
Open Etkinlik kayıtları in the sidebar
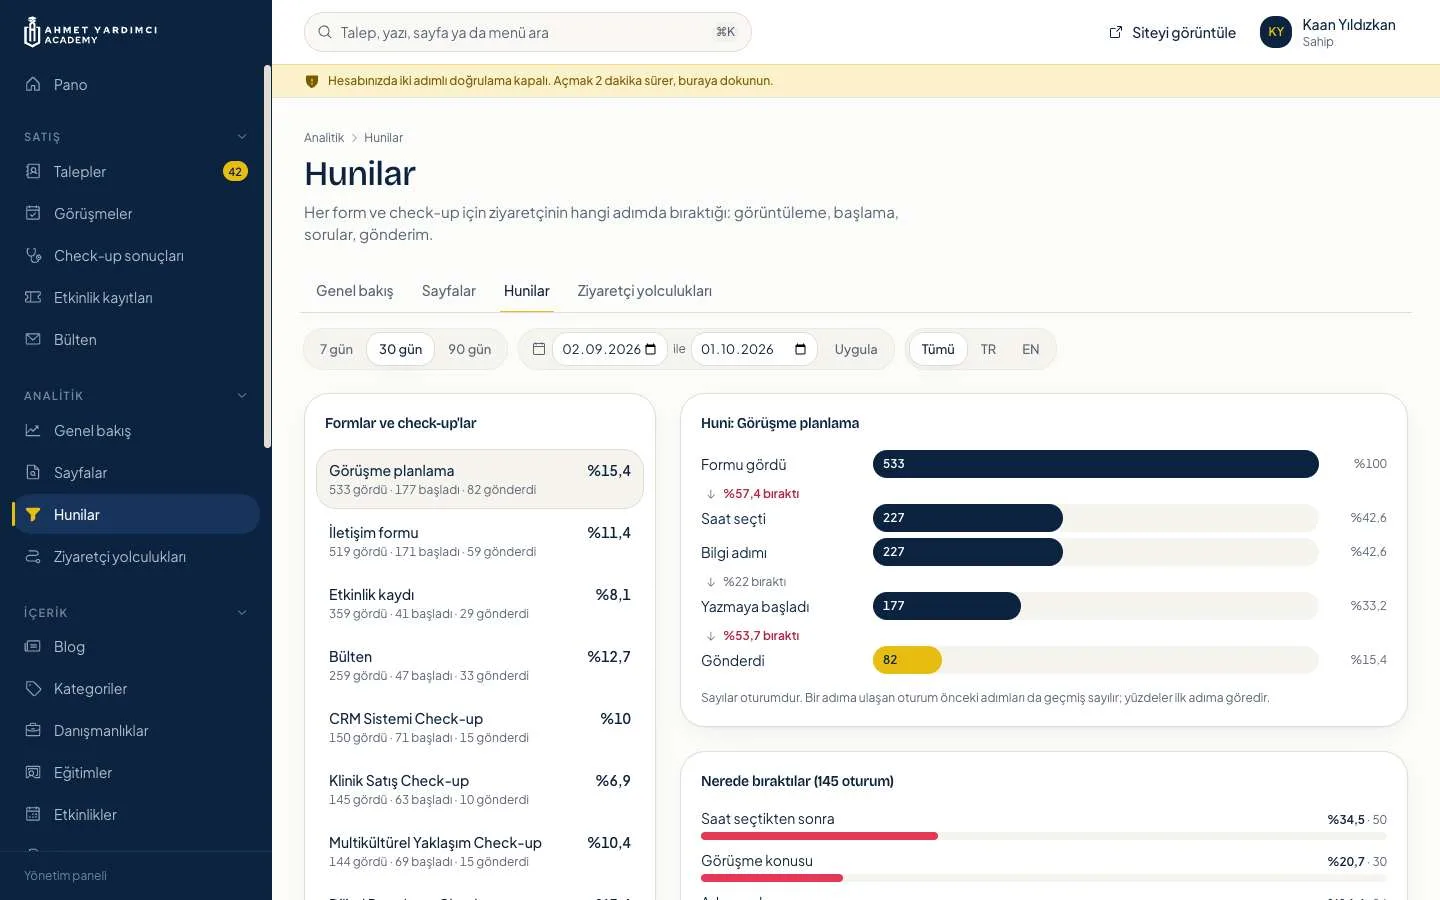[136, 298]
